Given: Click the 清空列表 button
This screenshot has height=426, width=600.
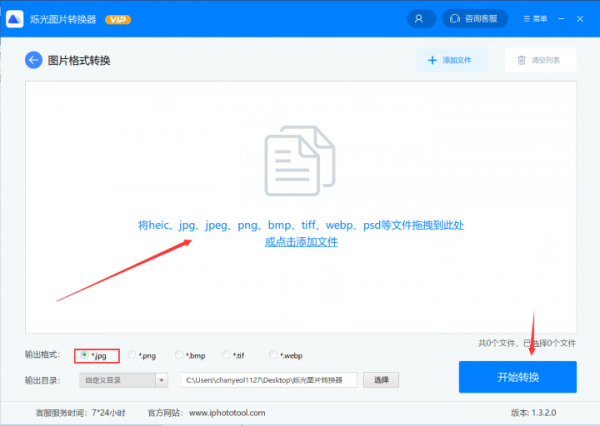Looking at the screenshot, I should tap(540, 60).
